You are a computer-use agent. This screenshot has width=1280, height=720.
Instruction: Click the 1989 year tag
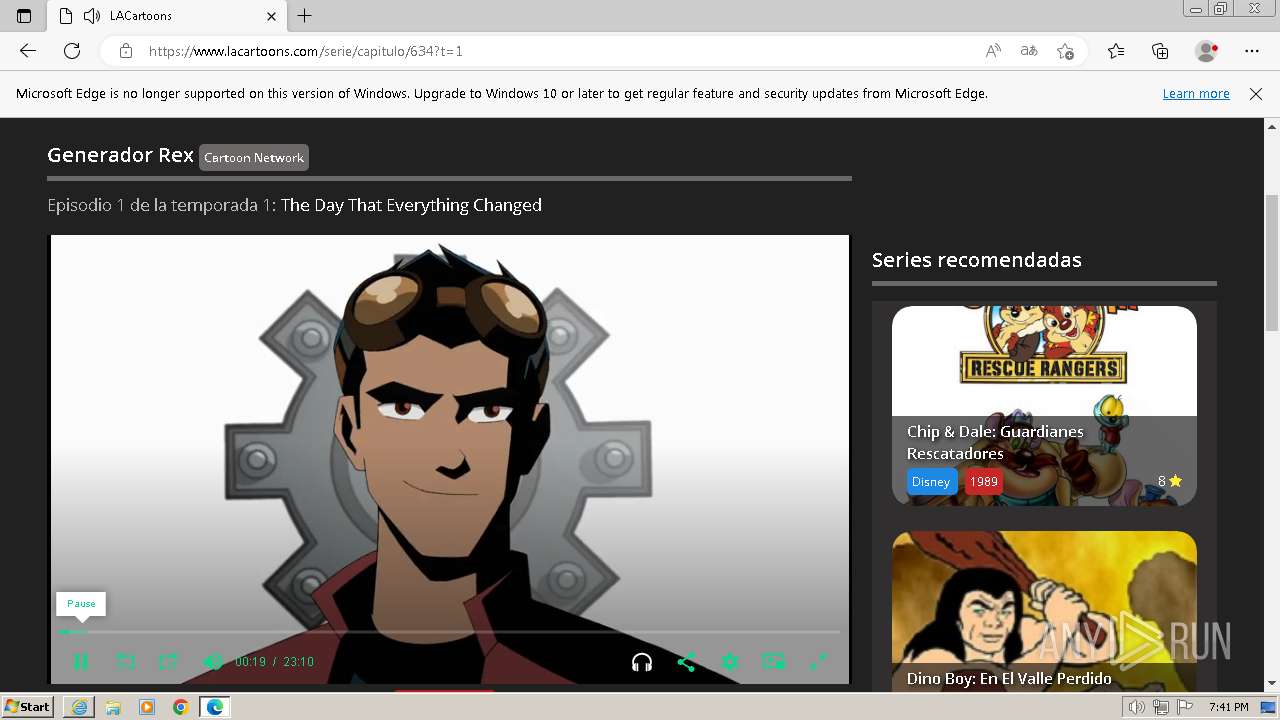coord(984,481)
